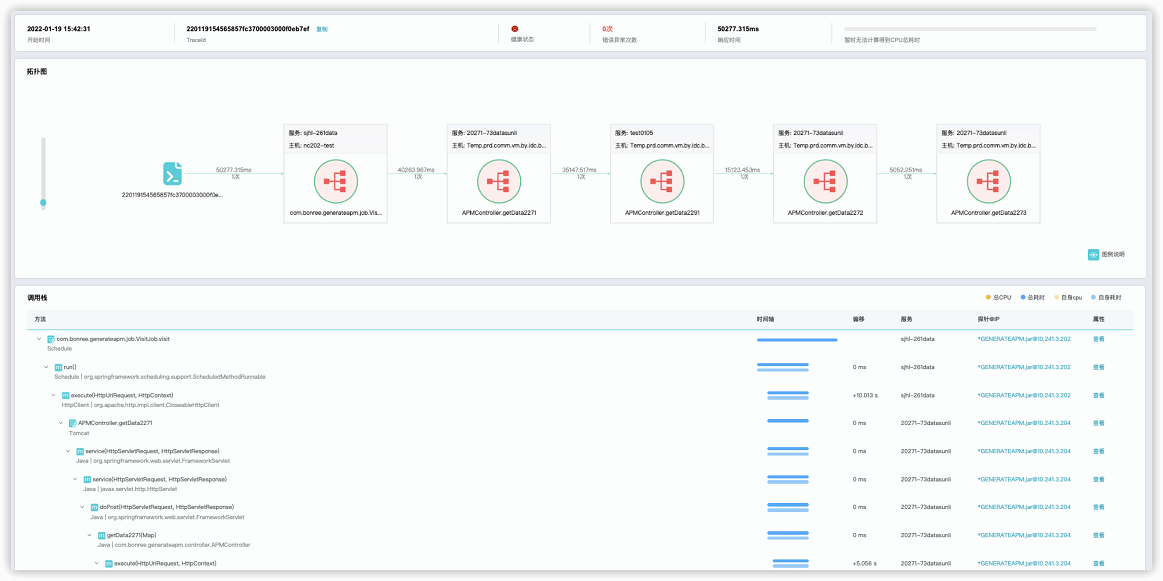1163x581 pixels.
Task: Collapse the doPost method tree node
Action: [81, 507]
